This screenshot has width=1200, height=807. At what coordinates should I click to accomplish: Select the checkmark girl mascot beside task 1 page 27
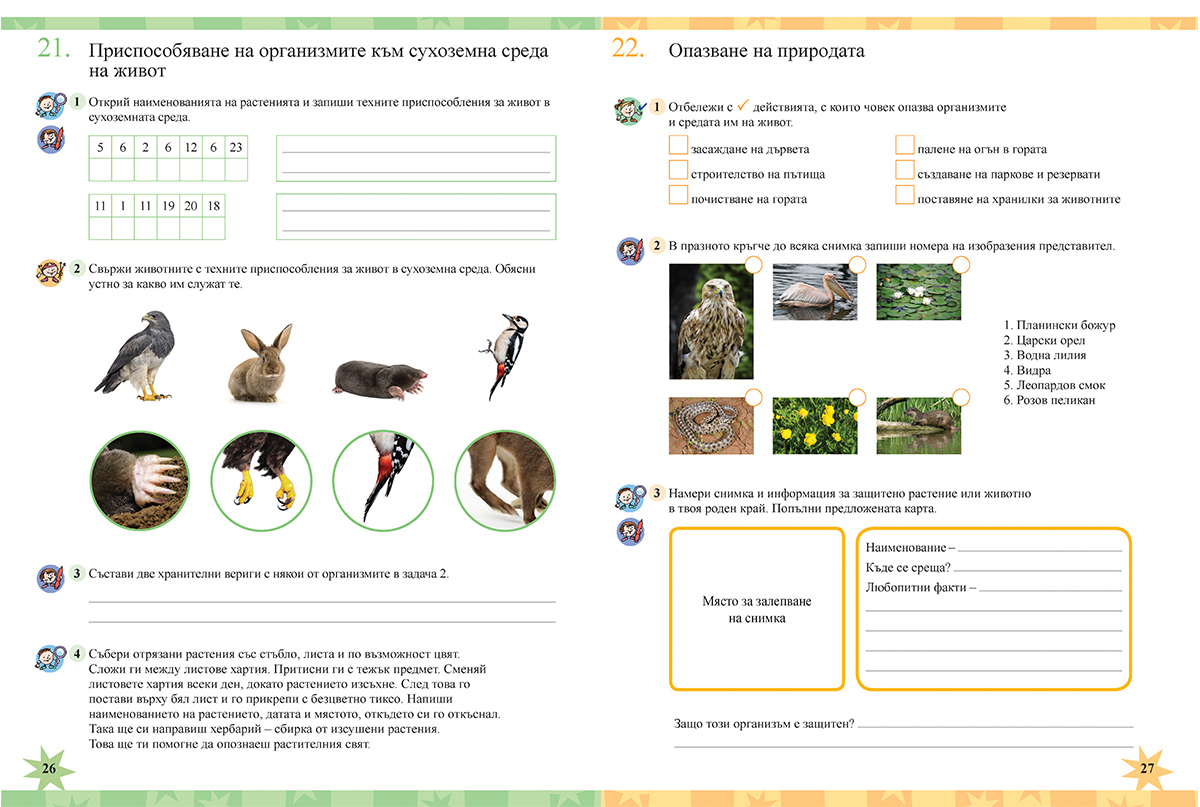click(x=628, y=112)
